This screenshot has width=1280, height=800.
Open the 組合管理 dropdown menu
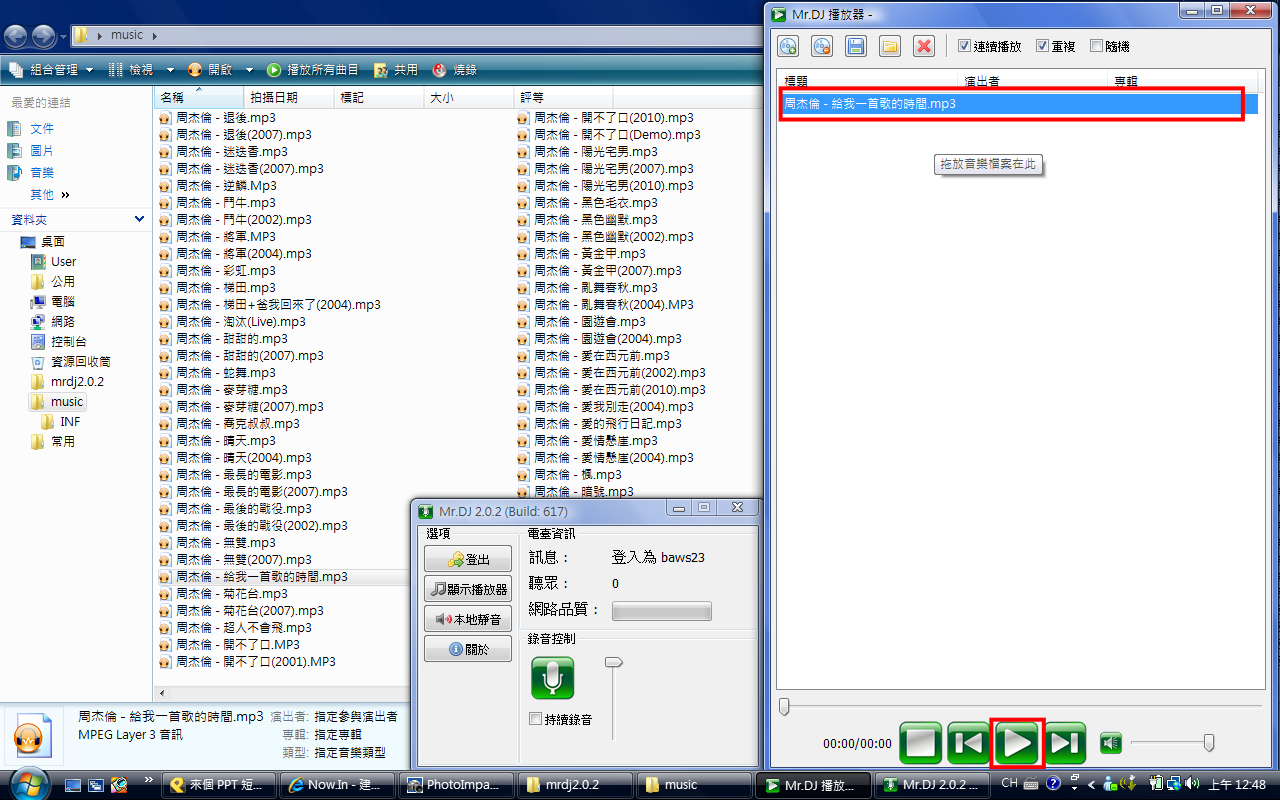51,70
